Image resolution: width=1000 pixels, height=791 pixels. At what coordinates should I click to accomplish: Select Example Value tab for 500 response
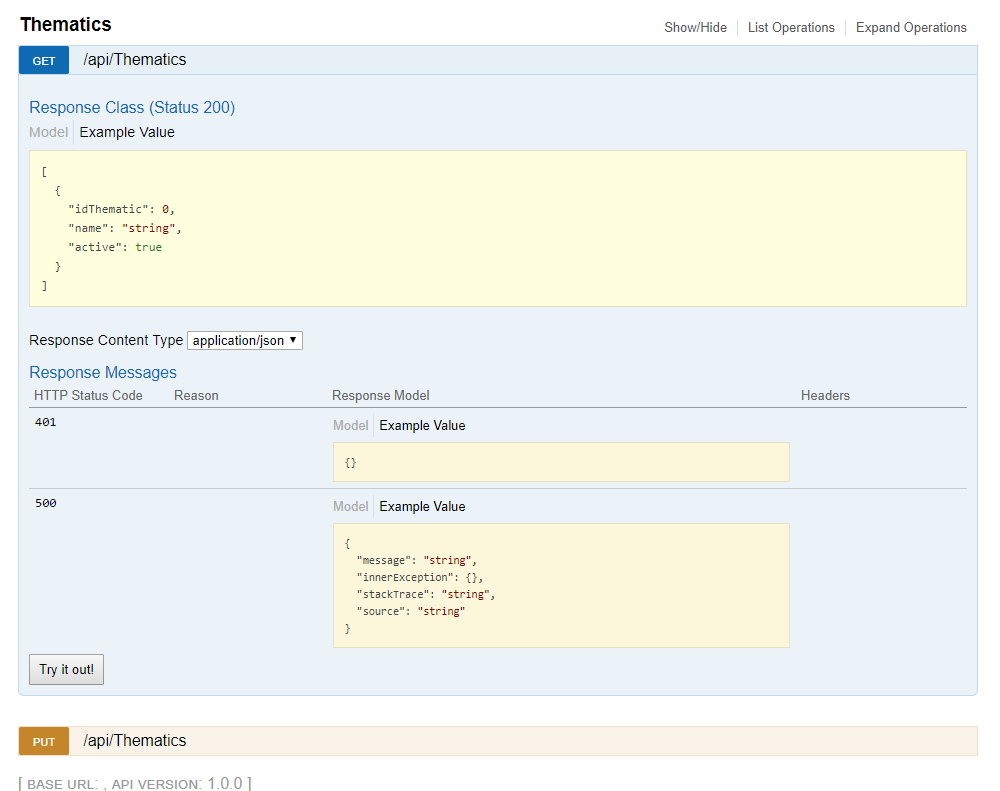[422, 506]
